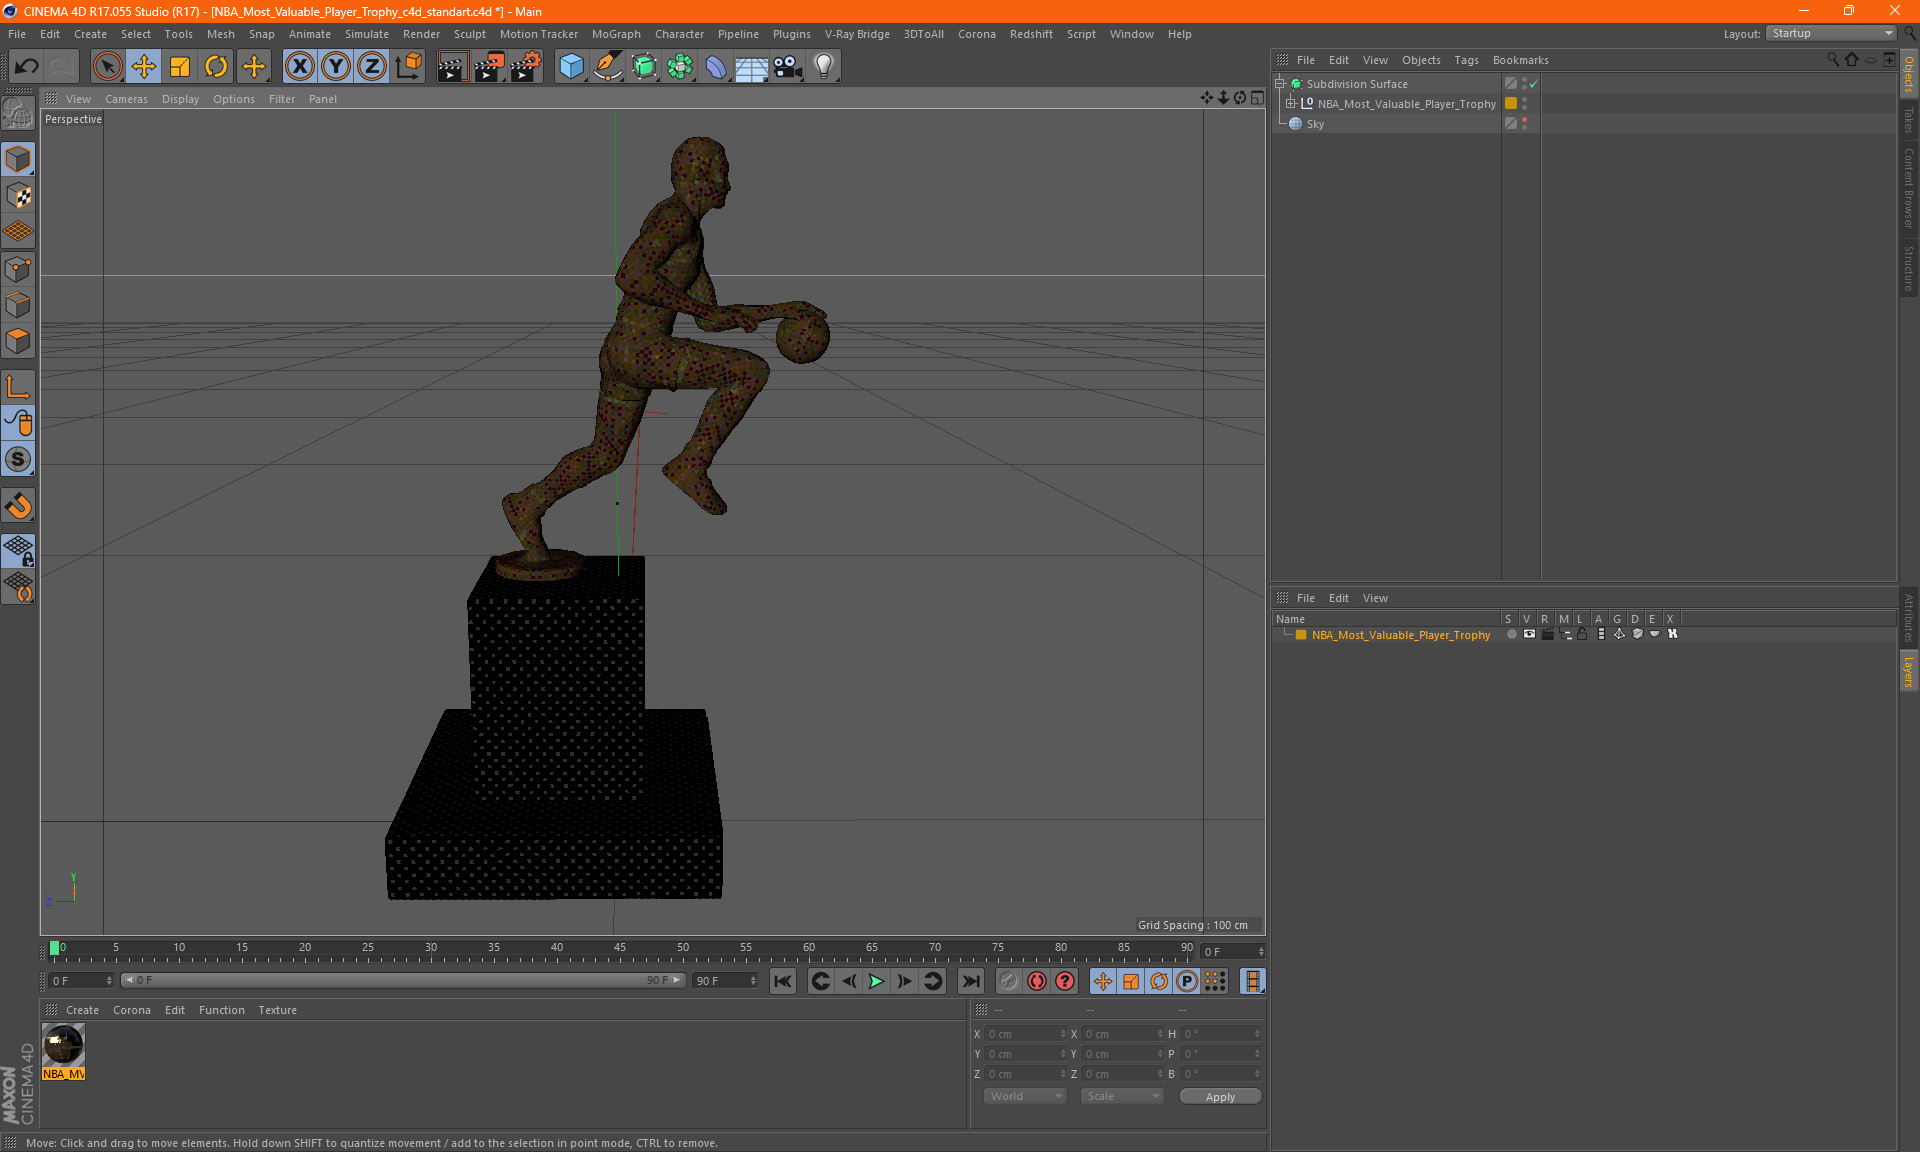Open Edit Render Settings icon
1920x1152 pixels.
point(525,66)
